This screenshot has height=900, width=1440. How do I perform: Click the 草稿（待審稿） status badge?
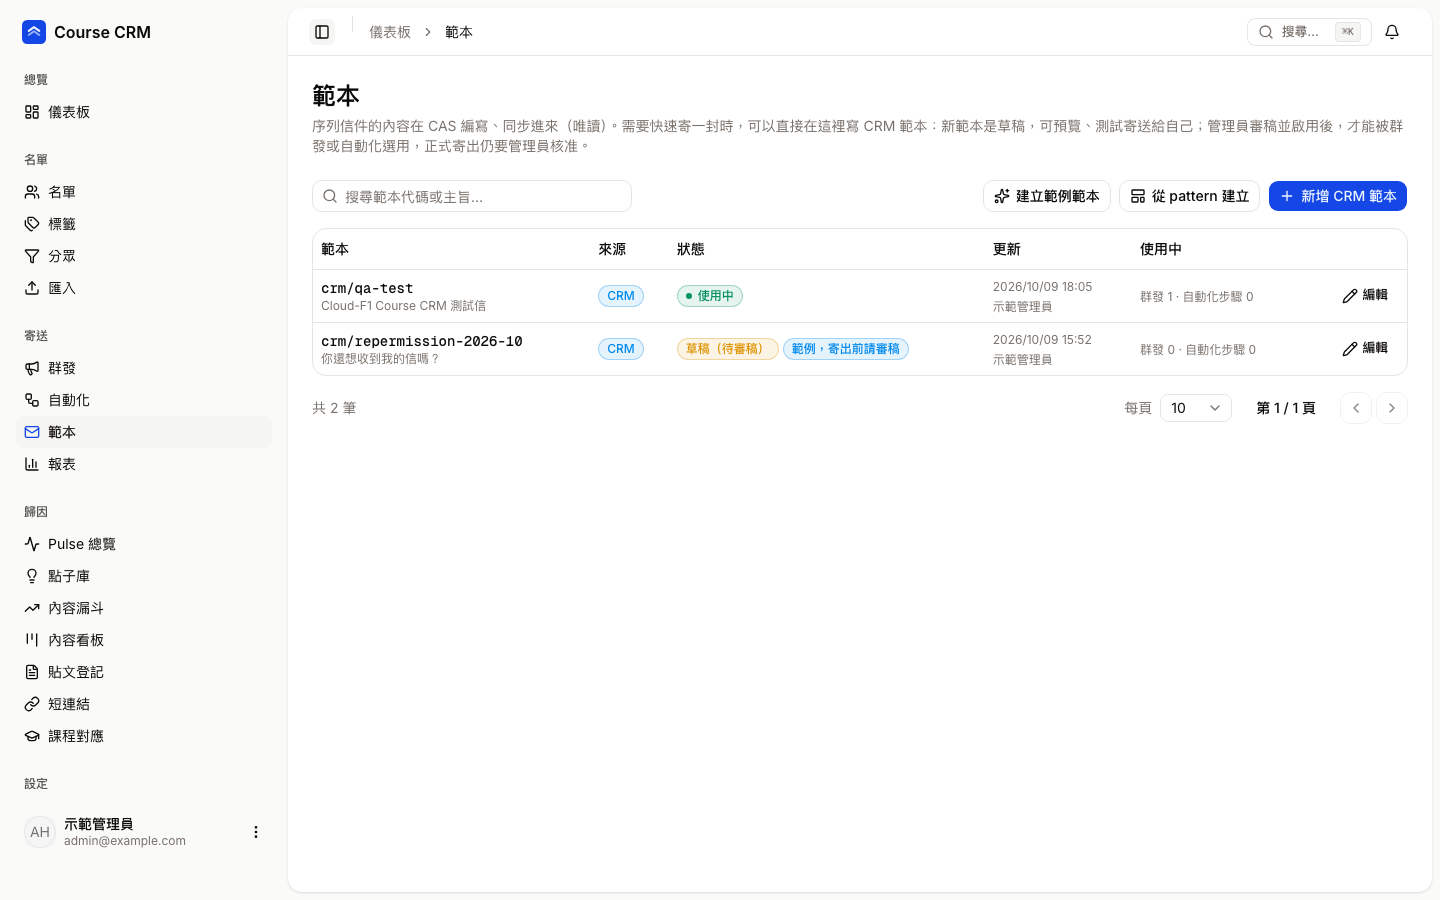[728, 349]
